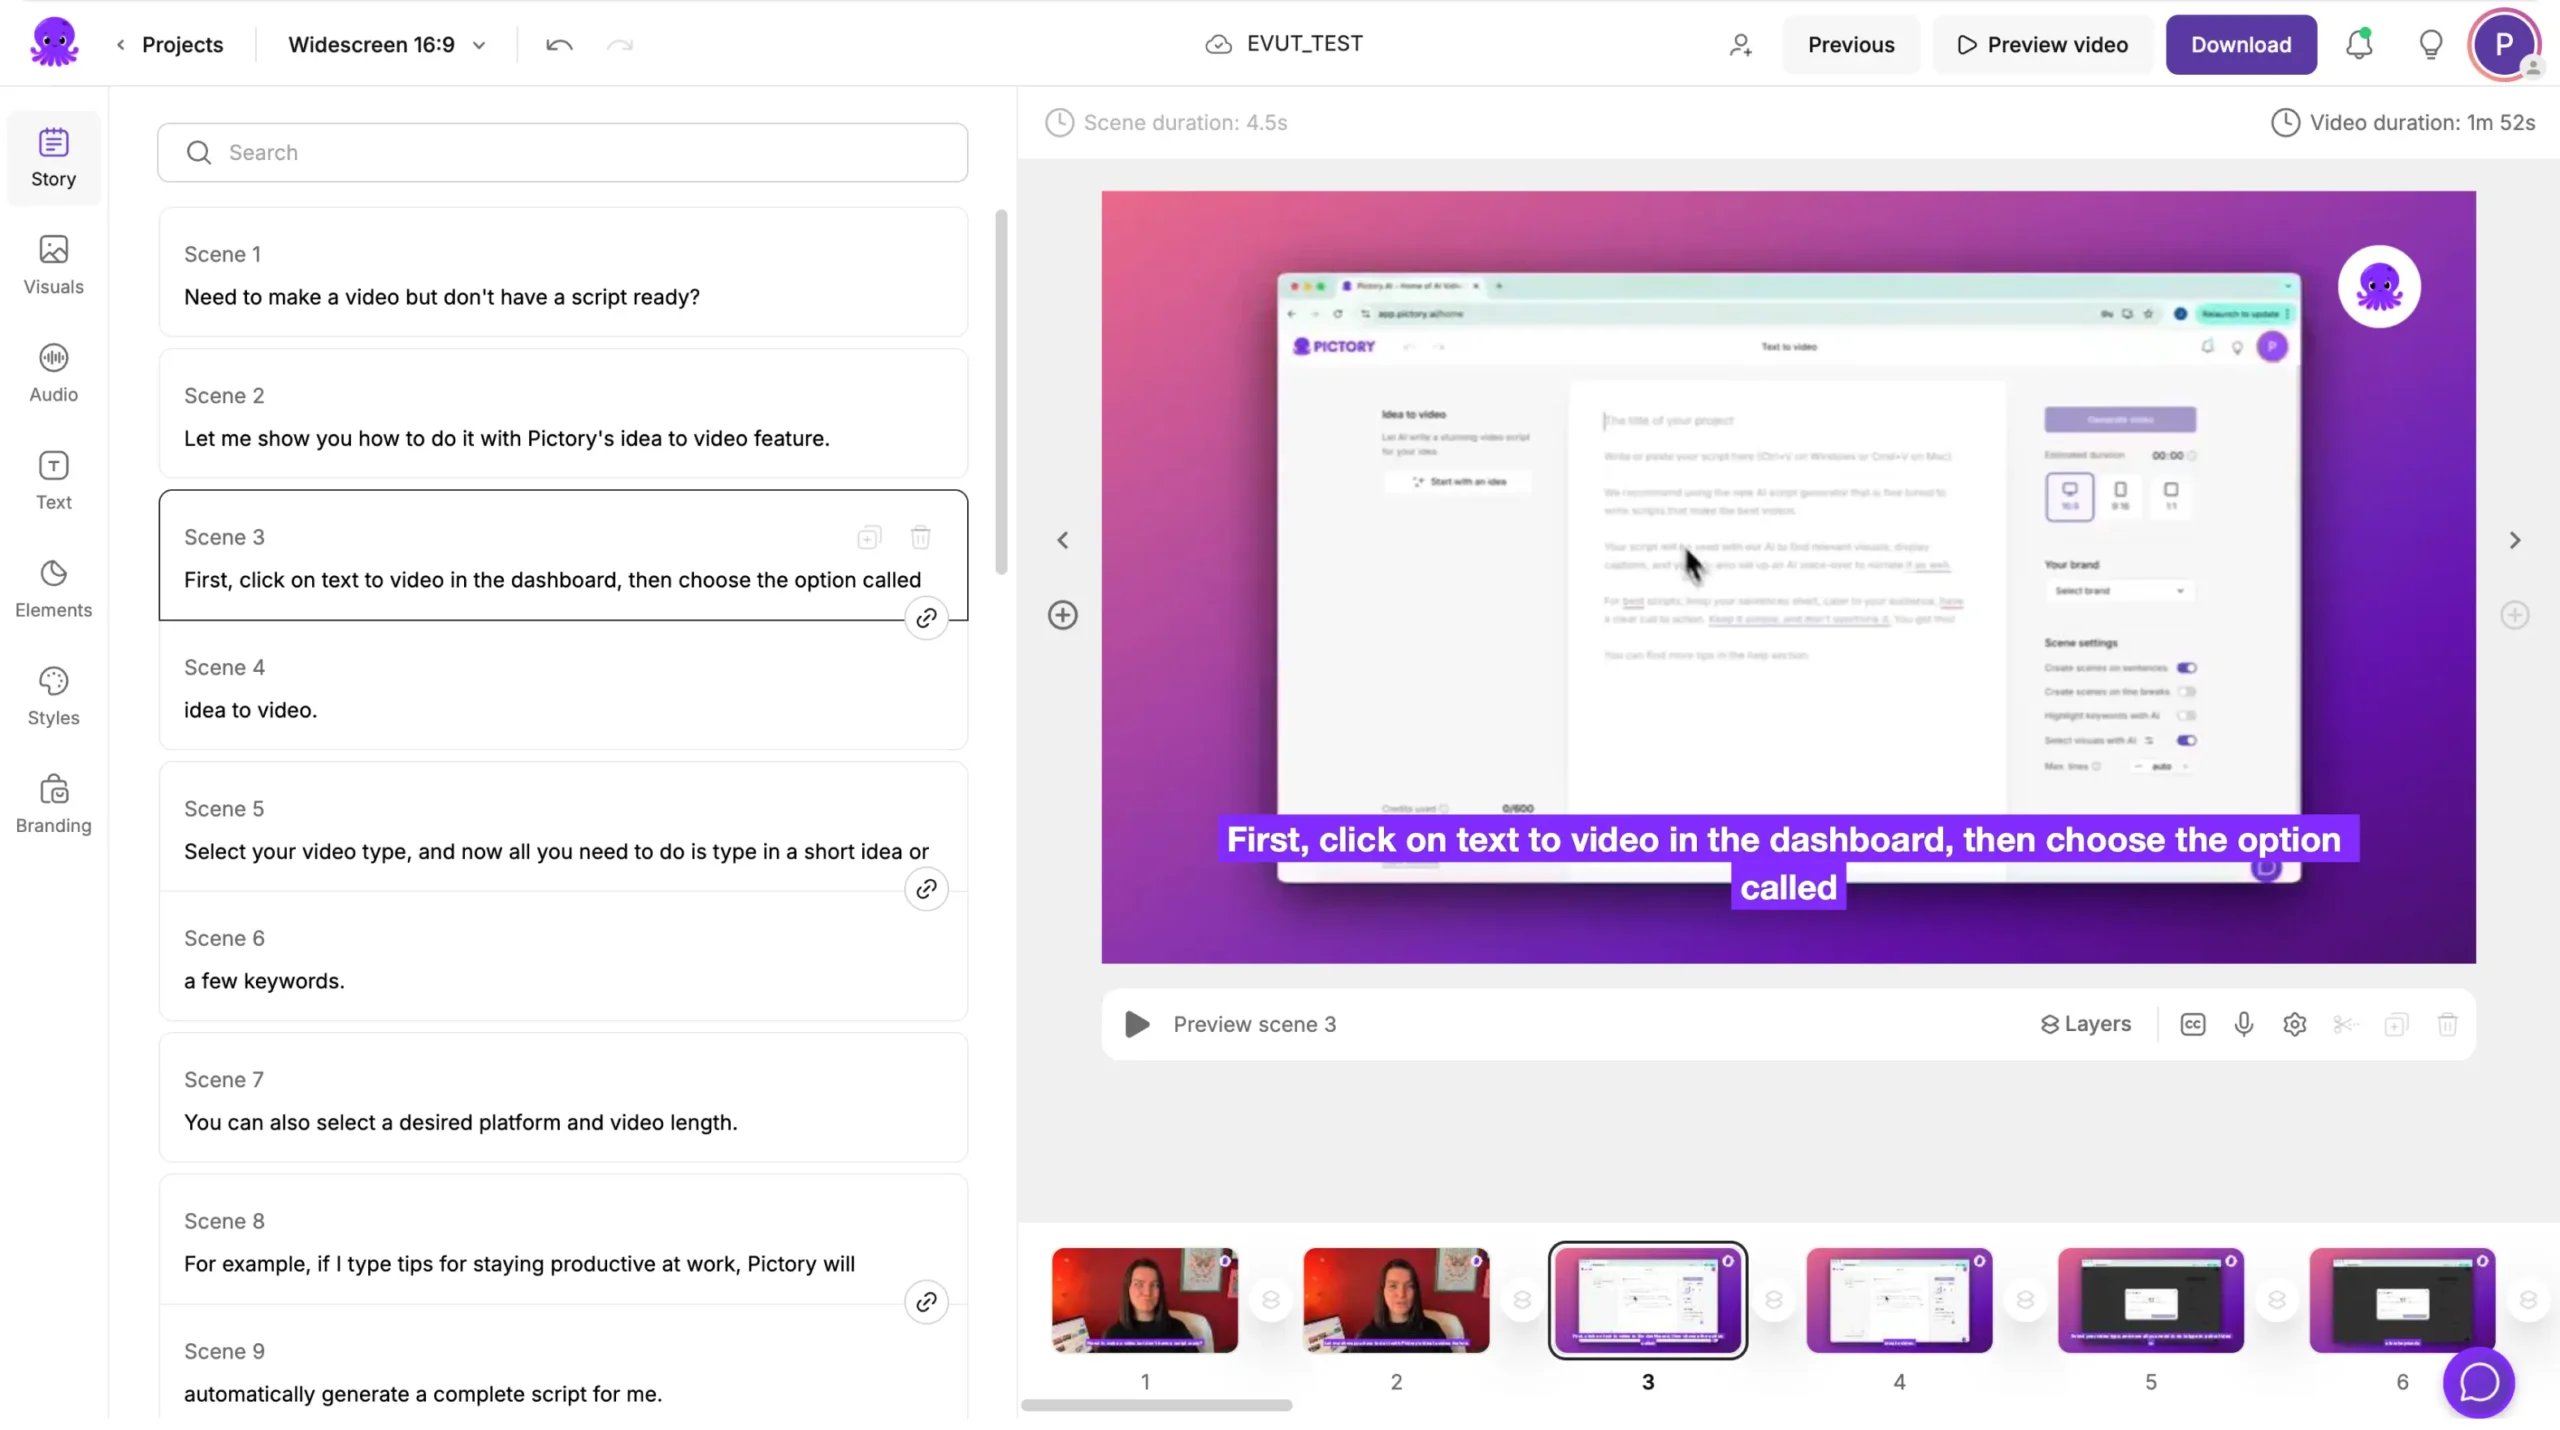
Task: Open the notifications bell
Action: pos(2358,44)
